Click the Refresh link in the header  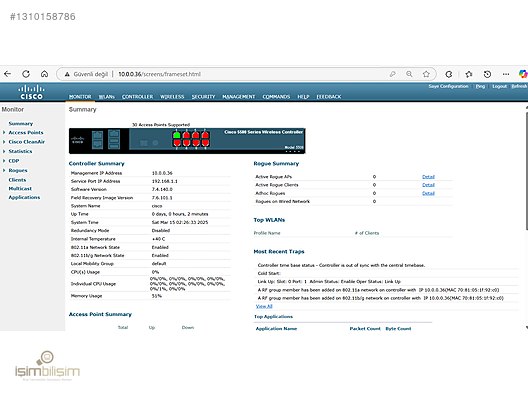point(519,86)
